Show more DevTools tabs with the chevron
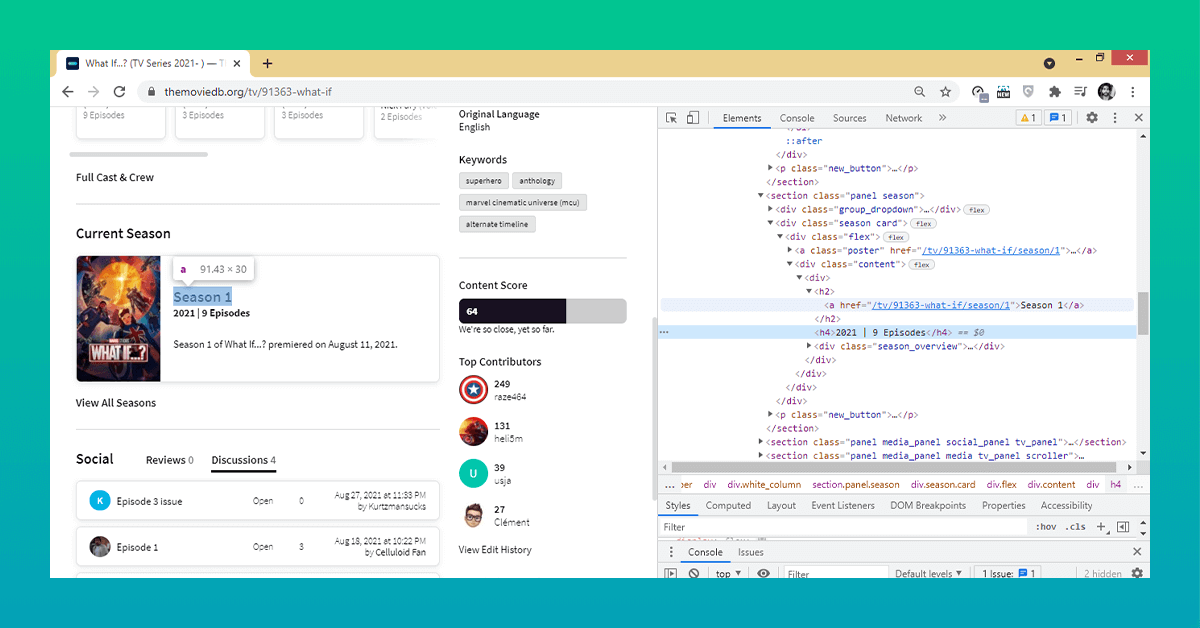1200x628 pixels. [x=942, y=118]
